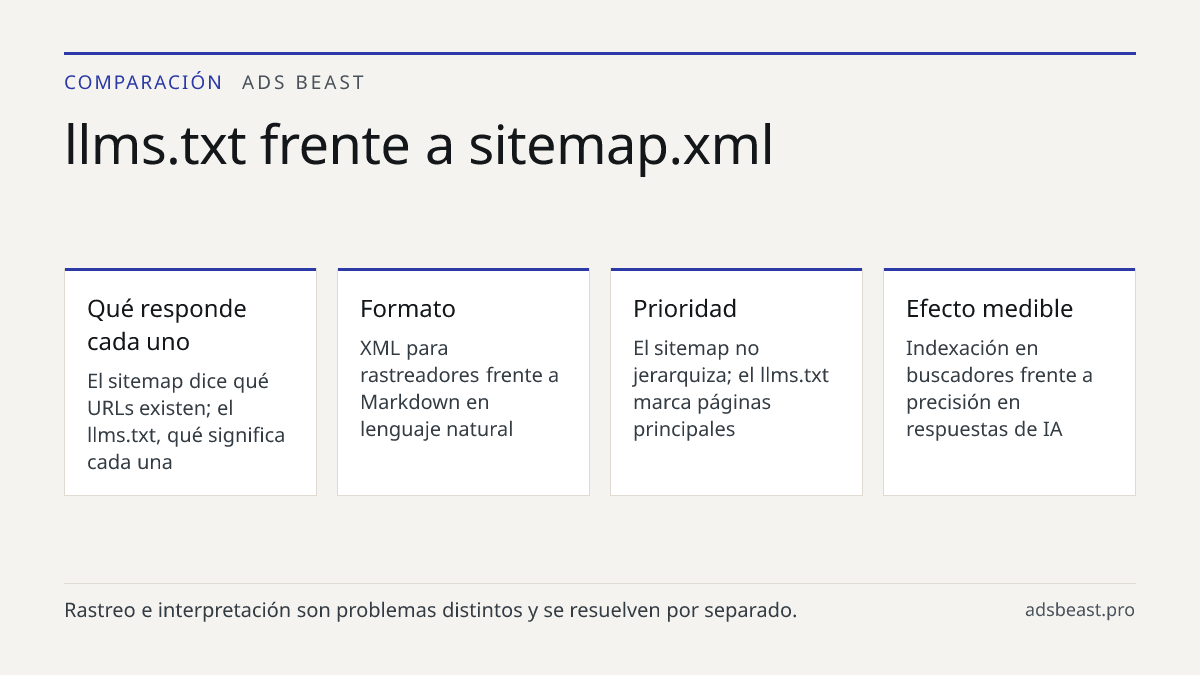Select the 'Qué responde cada uno' heading
The image size is (1200, 675).
pyautogui.click(x=167, y=325)
